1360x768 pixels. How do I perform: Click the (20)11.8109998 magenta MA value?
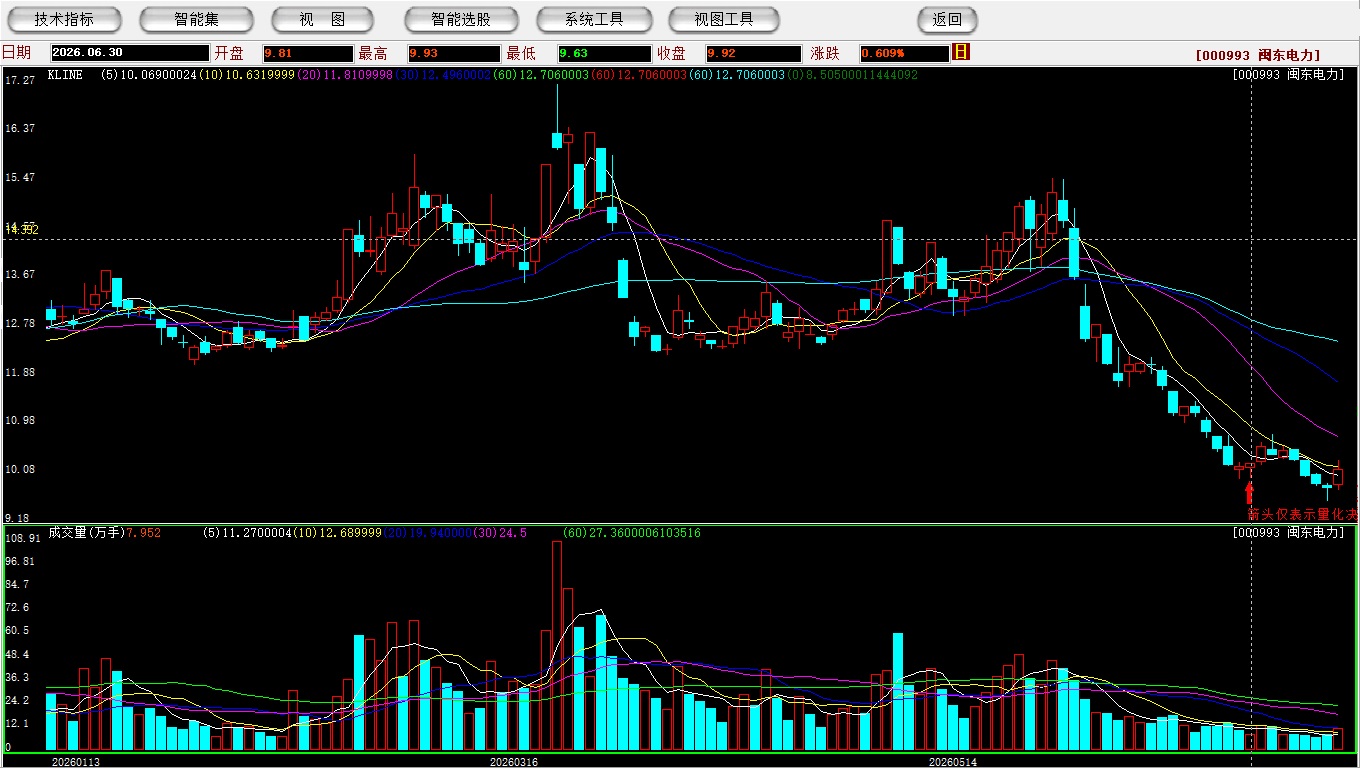pyautogui.click(x=344, y=75)
